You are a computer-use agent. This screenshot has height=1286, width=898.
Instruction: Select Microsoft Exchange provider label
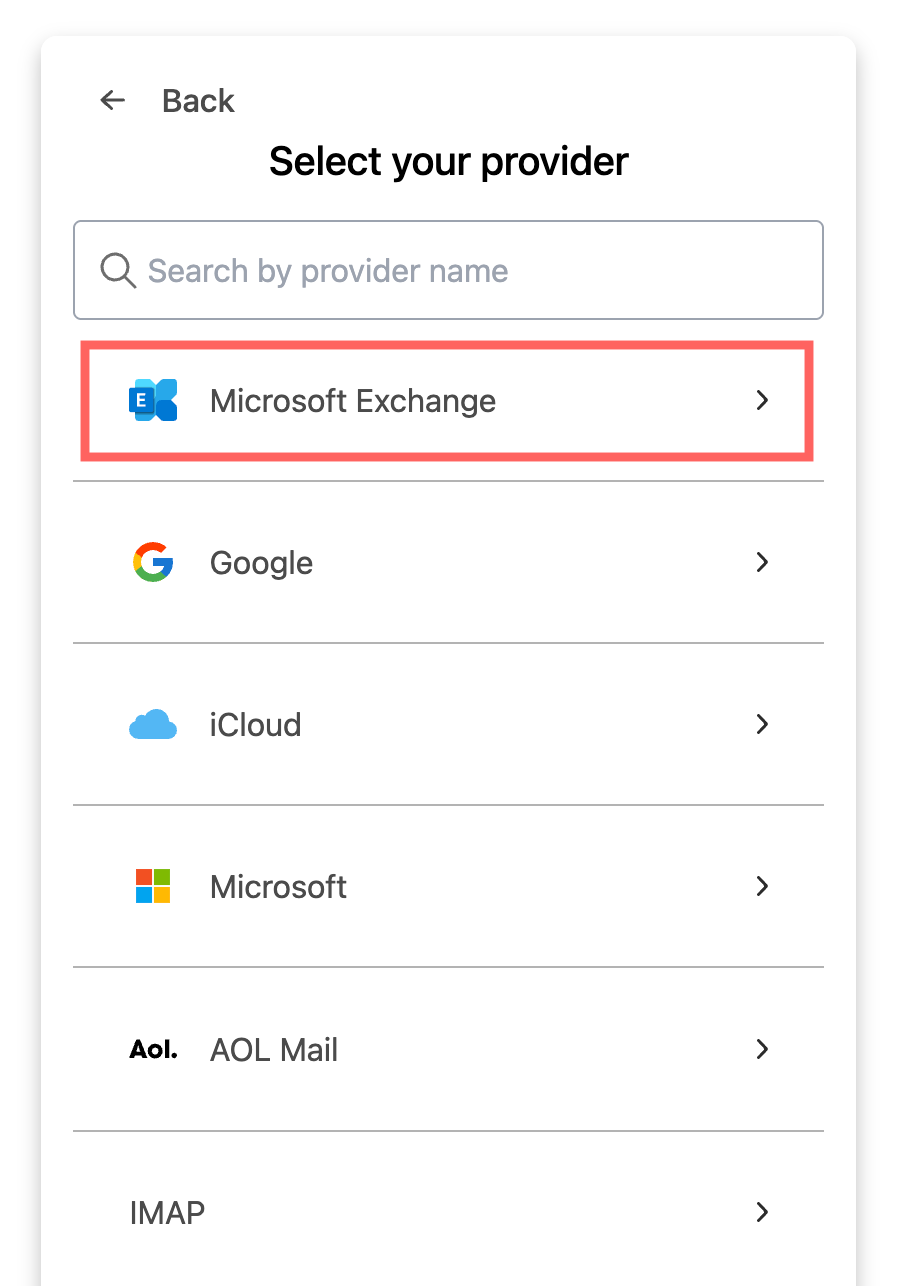coord(353,401)
